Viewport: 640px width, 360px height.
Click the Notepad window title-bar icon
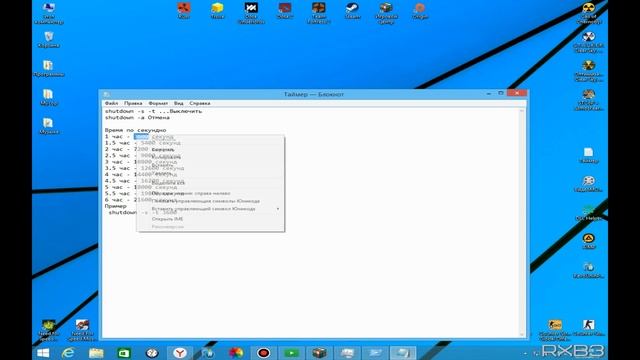107,94
